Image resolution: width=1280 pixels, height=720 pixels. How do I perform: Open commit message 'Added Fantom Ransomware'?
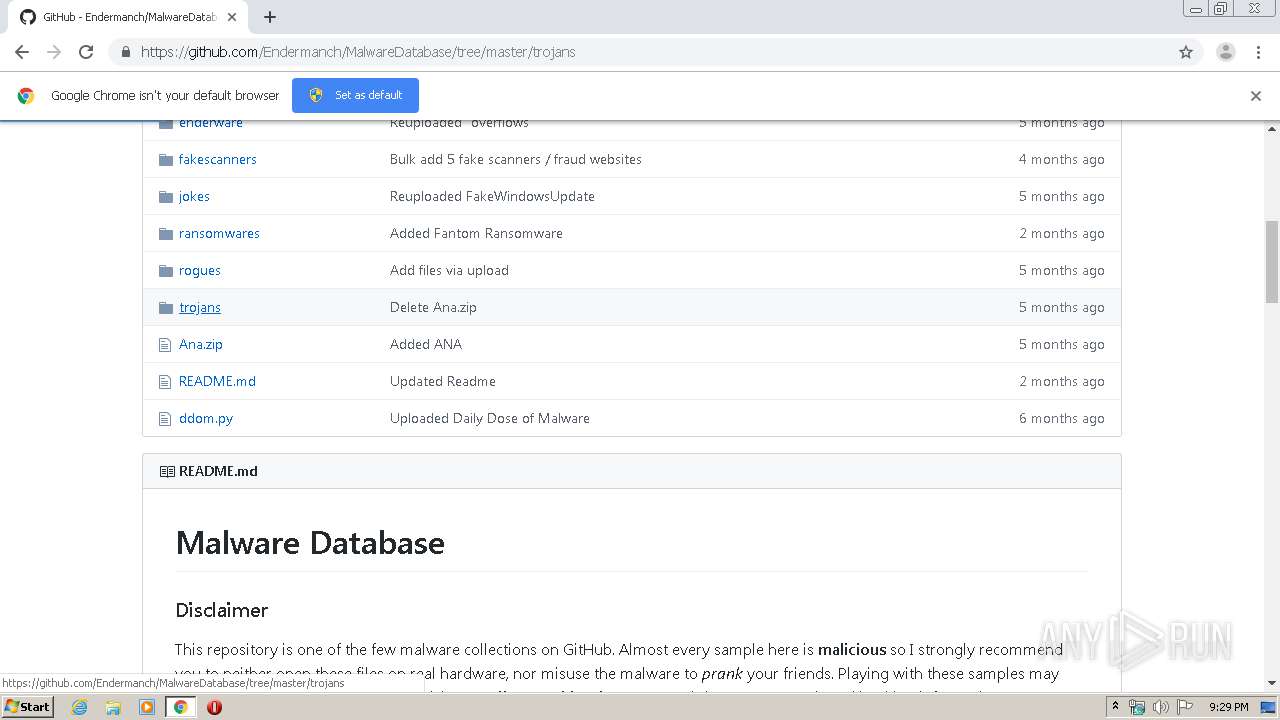pyautogui.click(x=476, y=233)
